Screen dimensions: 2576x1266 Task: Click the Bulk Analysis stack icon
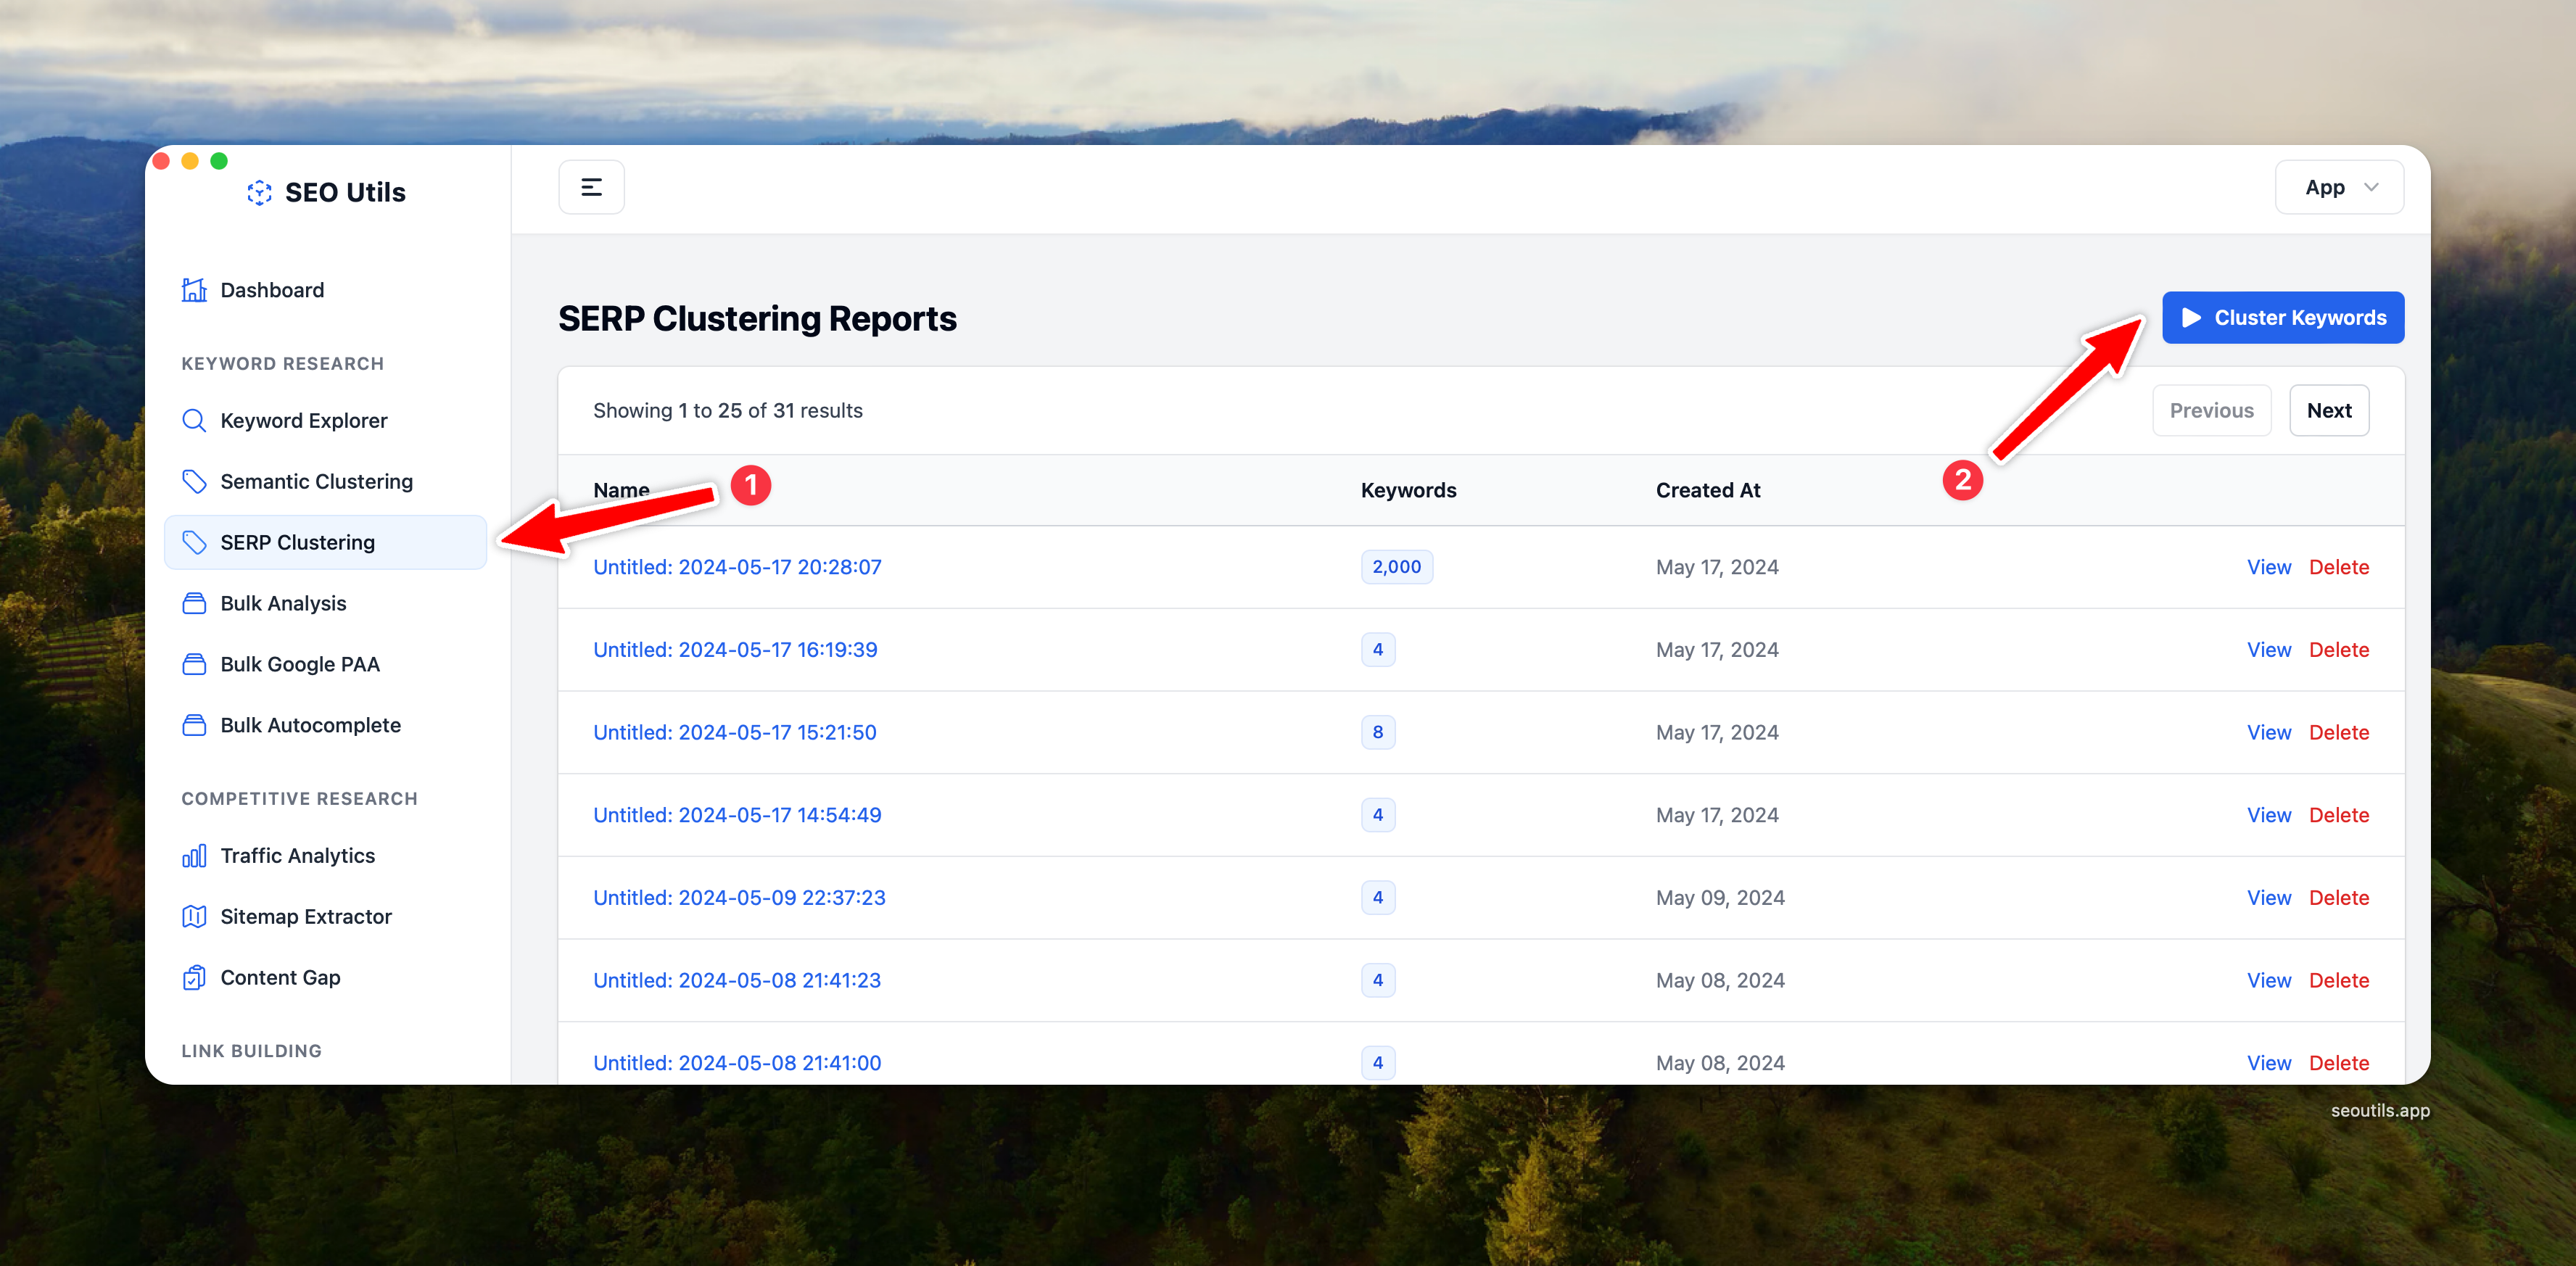[194, 604]
